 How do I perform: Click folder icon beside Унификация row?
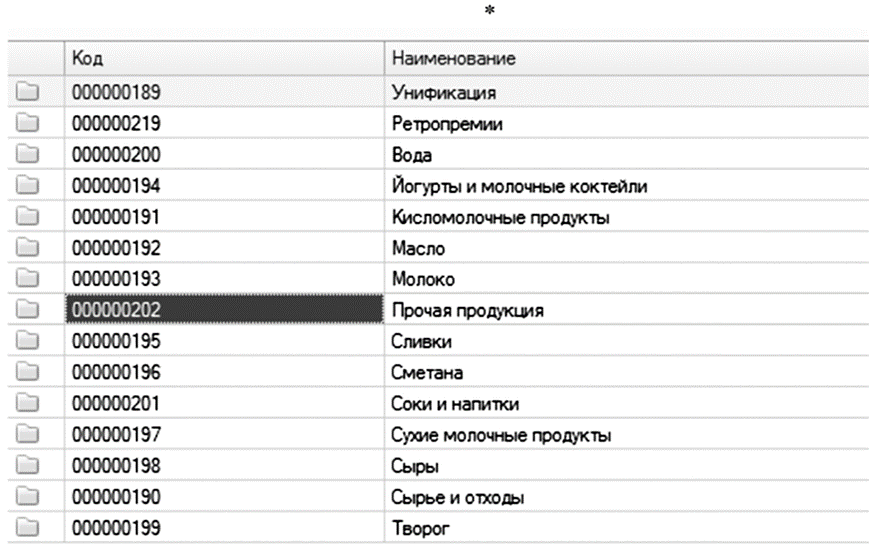pos(27,93)
